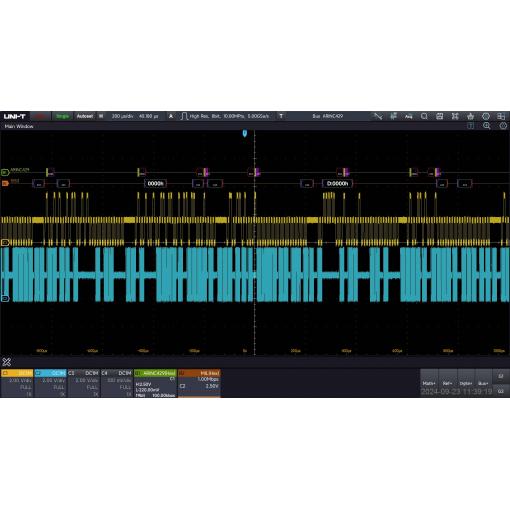Toggle the yellow C1 channel tab

17,373
